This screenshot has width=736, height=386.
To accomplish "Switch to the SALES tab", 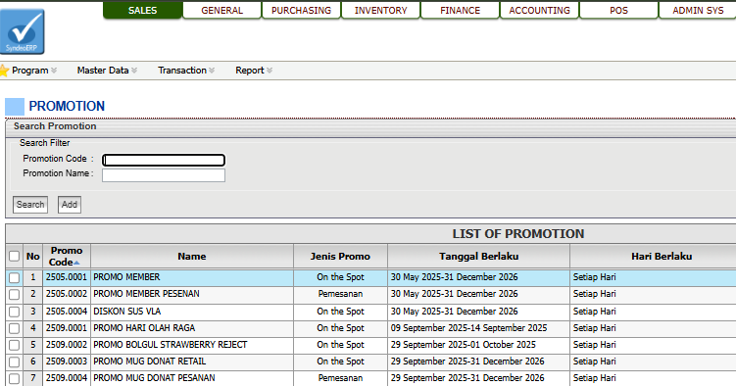I will [143, 10].
